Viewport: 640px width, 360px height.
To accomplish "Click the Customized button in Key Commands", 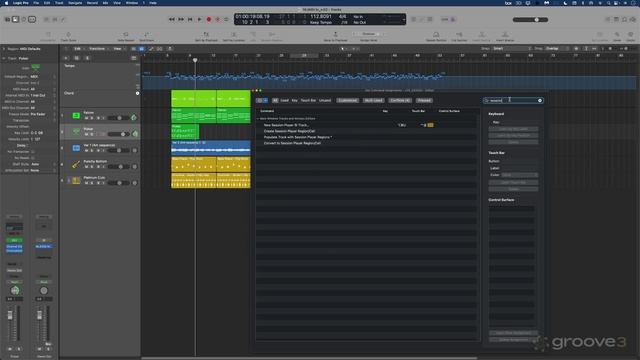I will coord(347,100).
